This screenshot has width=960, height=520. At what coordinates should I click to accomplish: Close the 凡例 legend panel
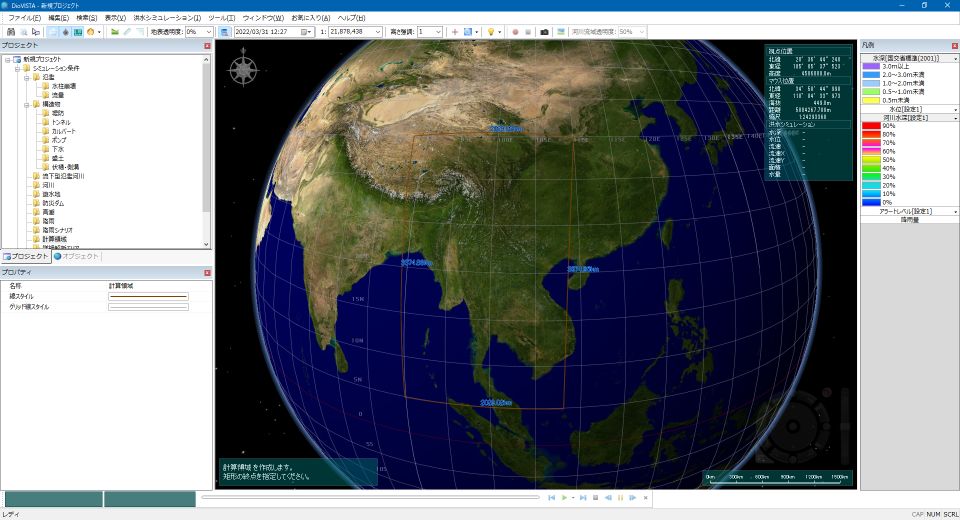(x=954, y=46)
